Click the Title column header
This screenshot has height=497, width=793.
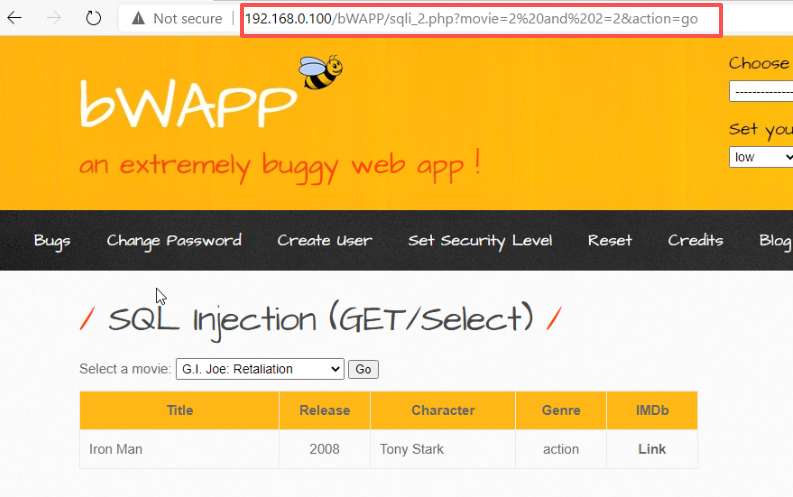coord(180,411)
